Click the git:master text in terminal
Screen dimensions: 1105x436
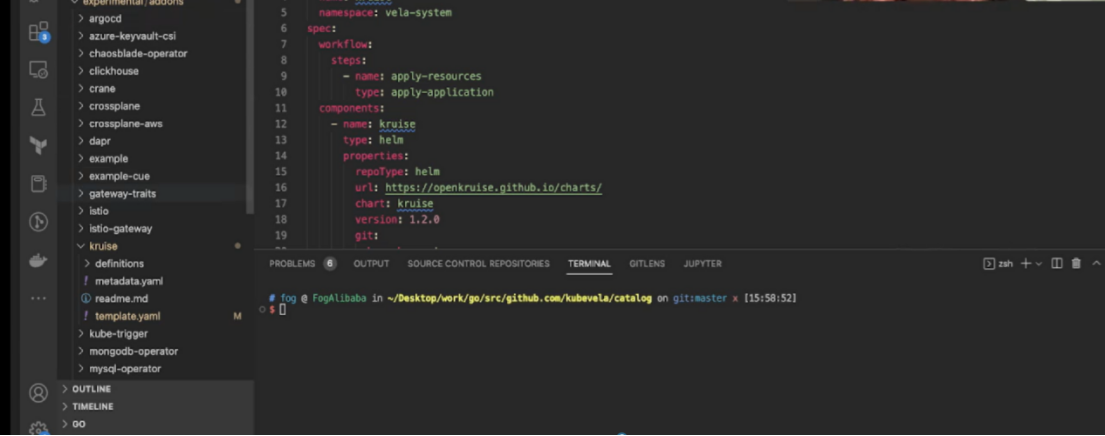coord(700,299)
